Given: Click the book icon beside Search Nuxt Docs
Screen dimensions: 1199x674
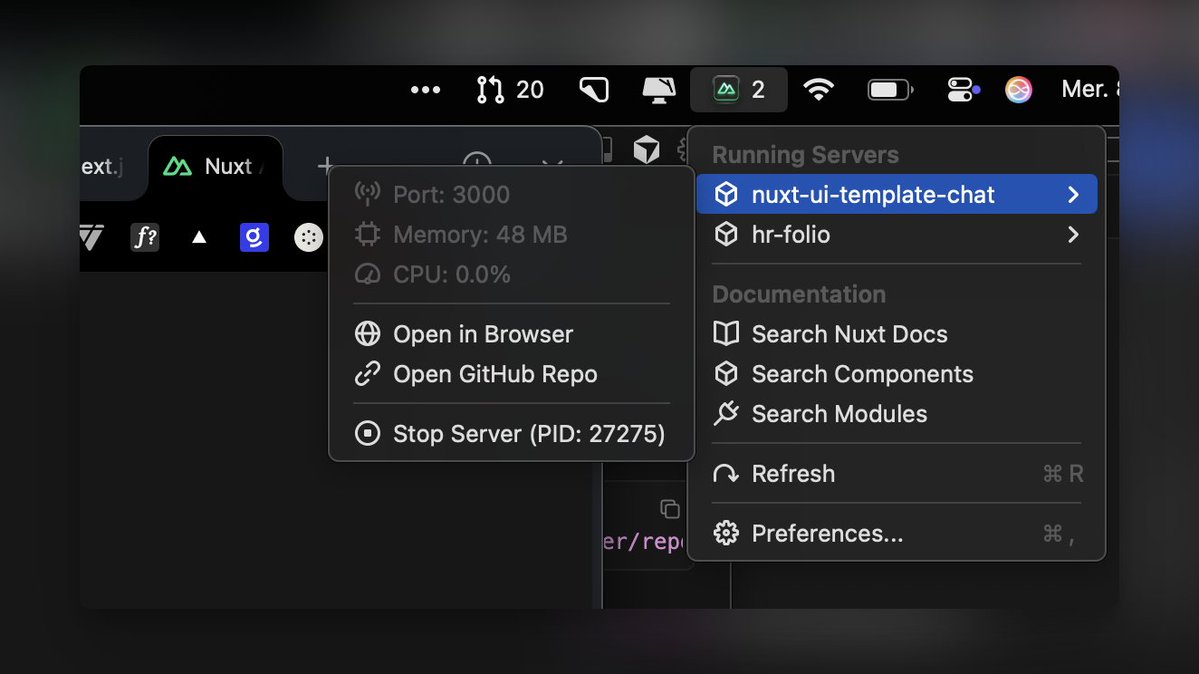Looking at the screenshot, I should [726, 334].
